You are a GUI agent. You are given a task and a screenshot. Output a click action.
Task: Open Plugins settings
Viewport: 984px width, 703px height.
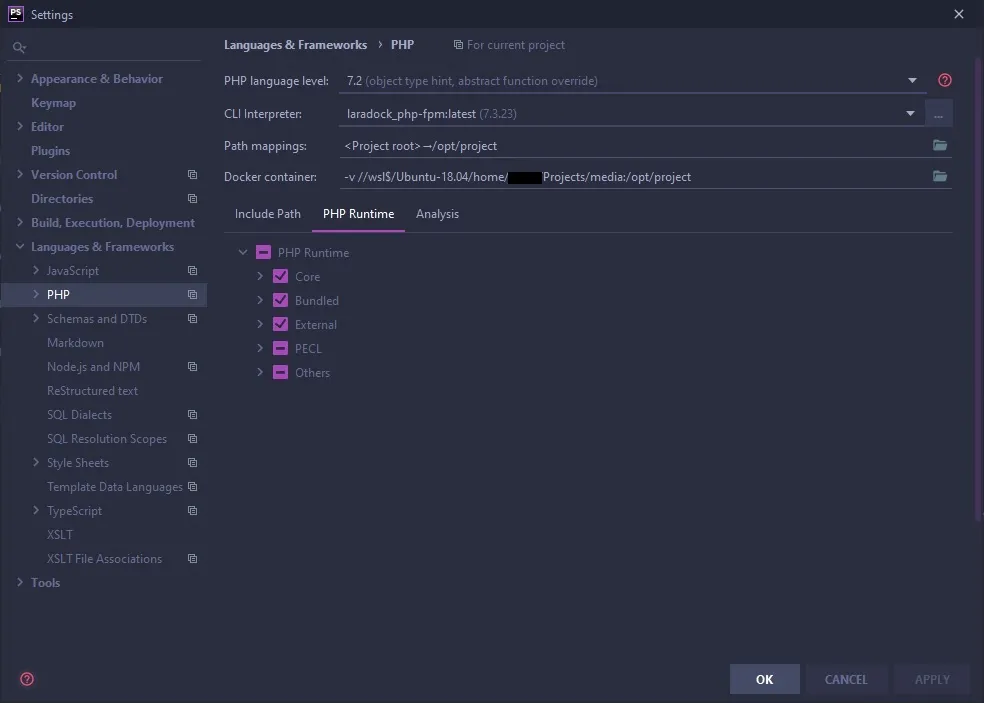click(50, 151)
